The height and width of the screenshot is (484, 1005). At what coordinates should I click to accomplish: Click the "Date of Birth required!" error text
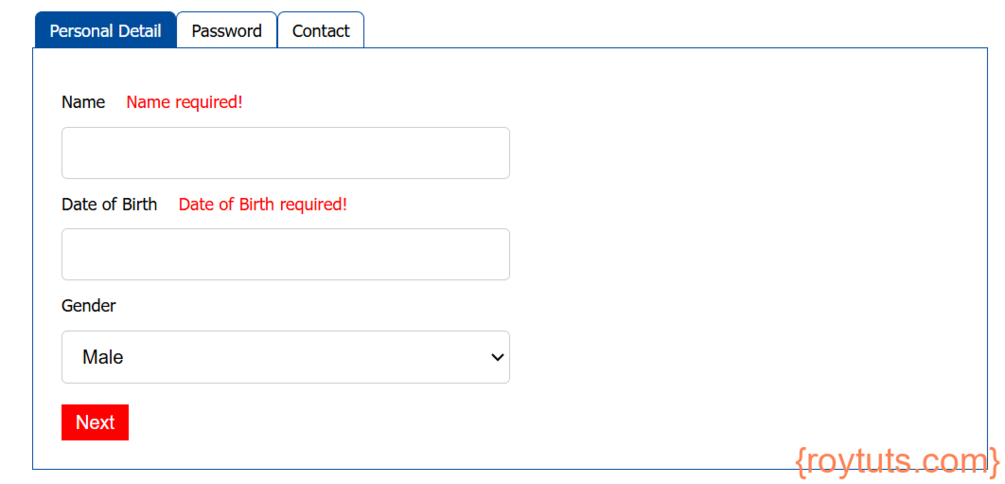pyautogui.click(x=263, y=204)
